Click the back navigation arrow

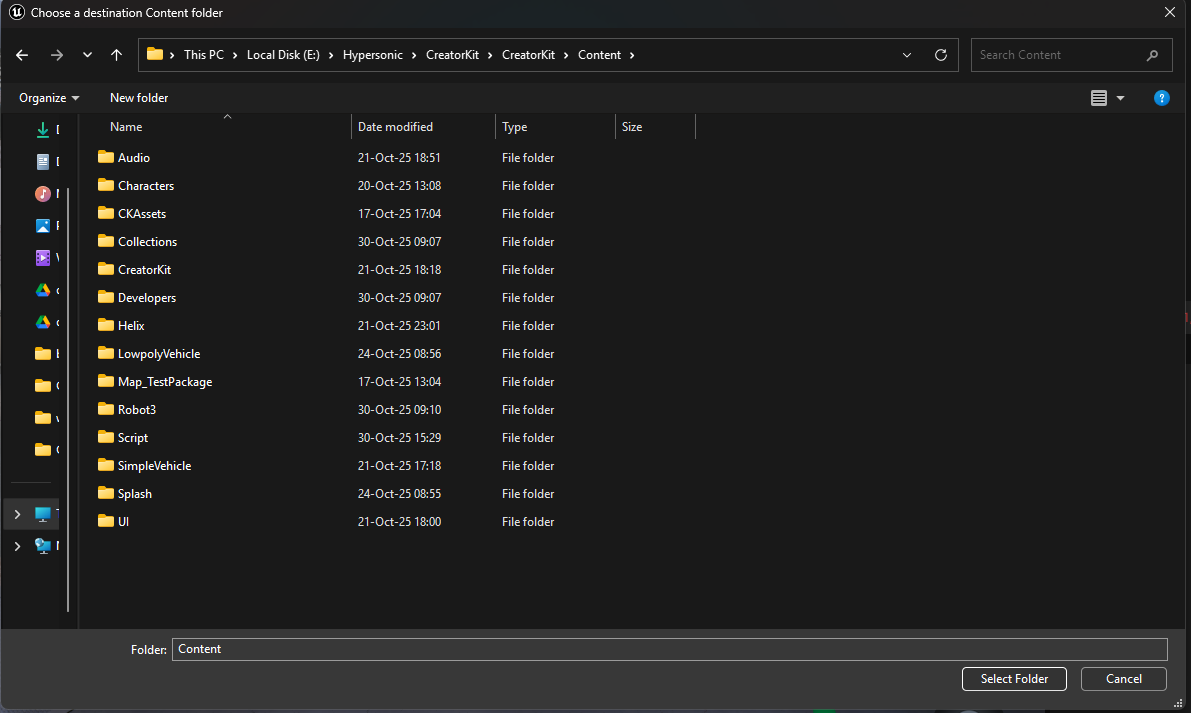22,55
